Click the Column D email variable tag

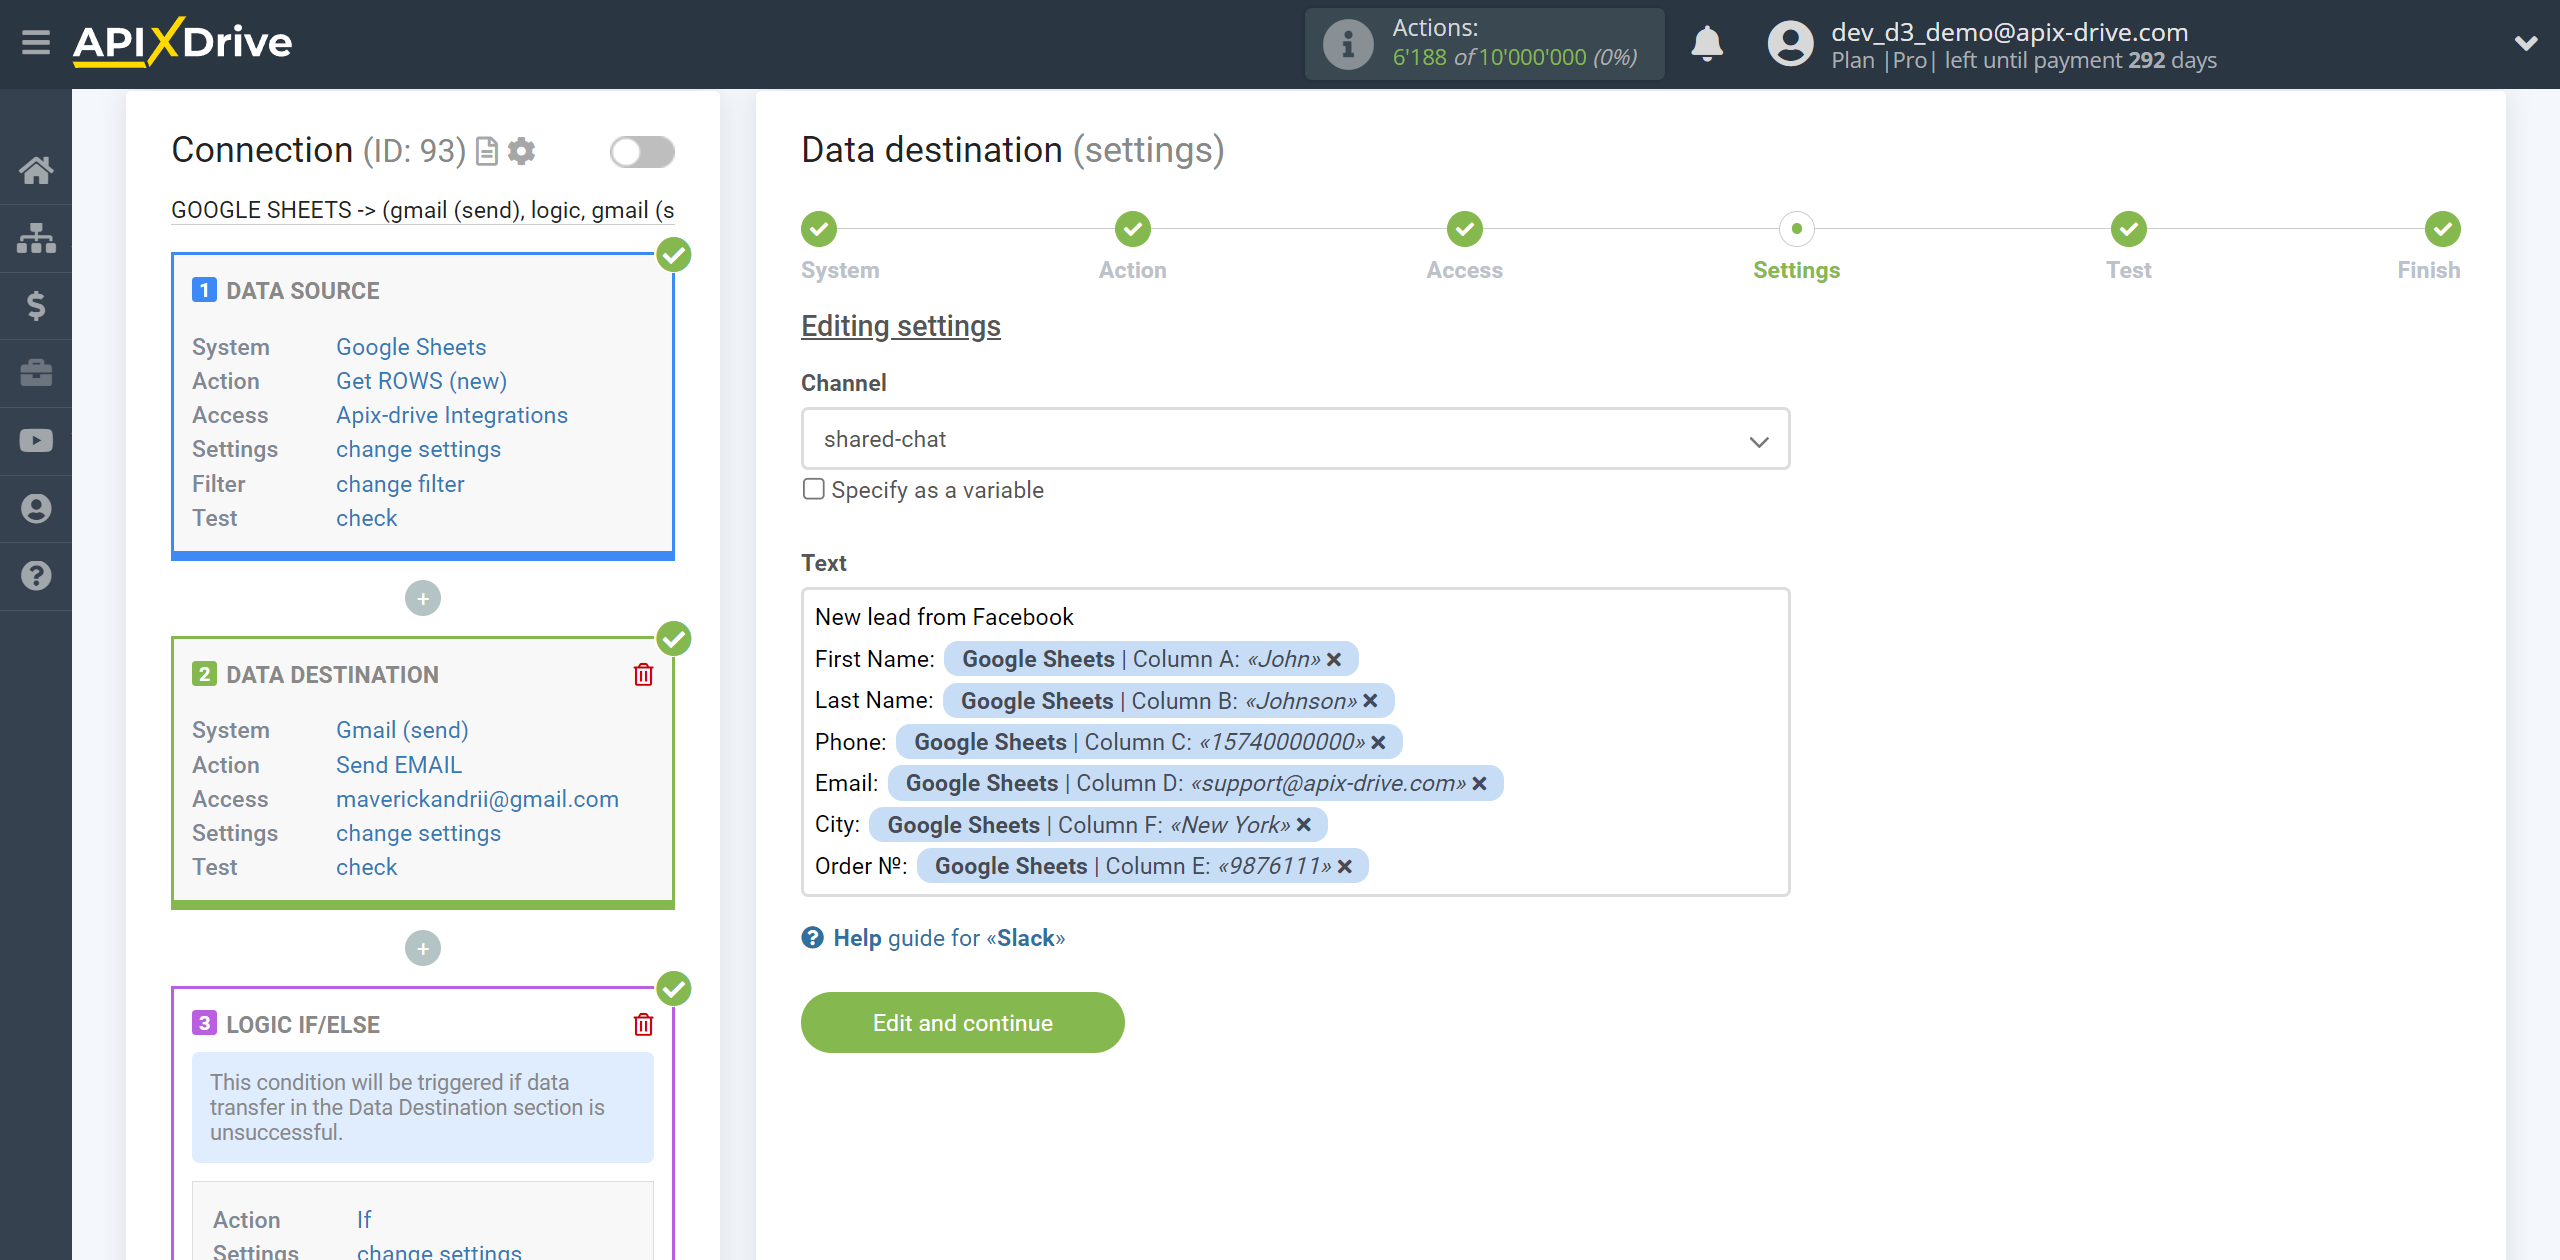point(1195,783)
